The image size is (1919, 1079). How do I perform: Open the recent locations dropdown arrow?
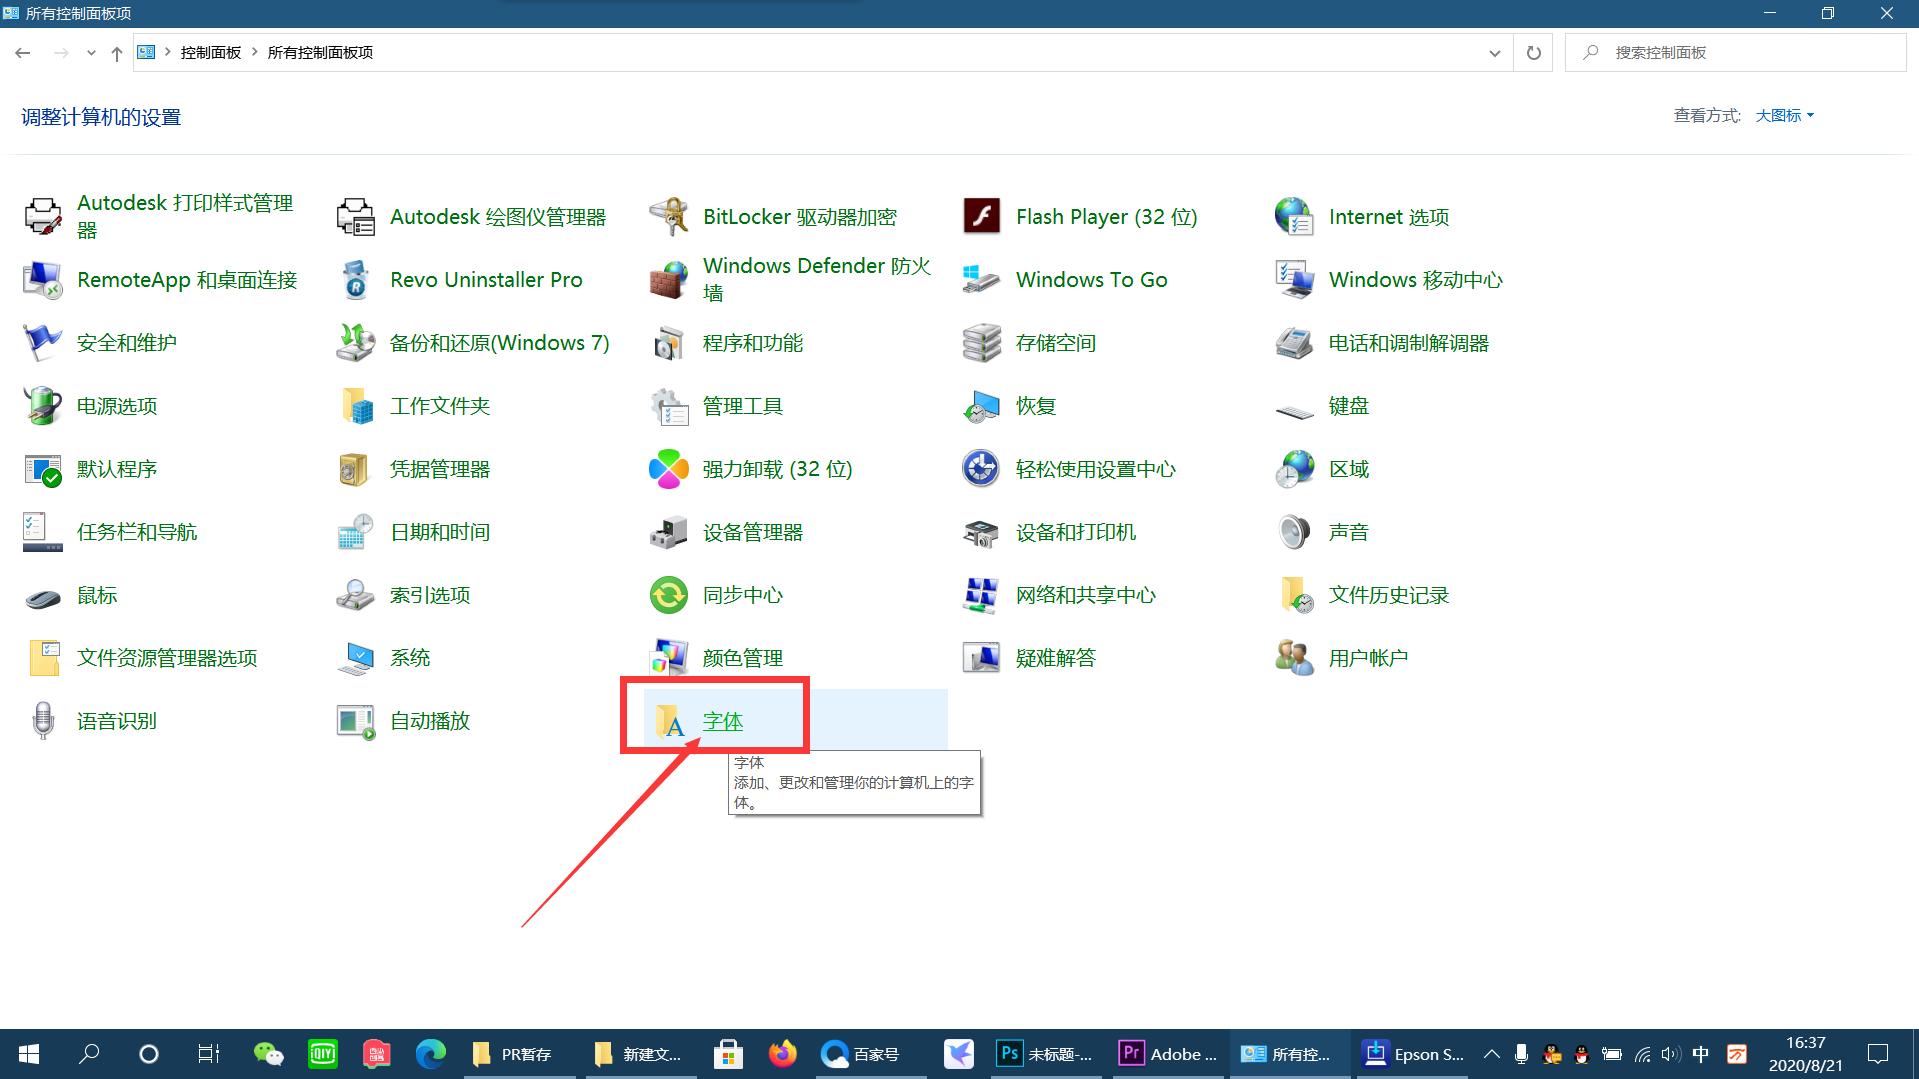pos(91,53)
